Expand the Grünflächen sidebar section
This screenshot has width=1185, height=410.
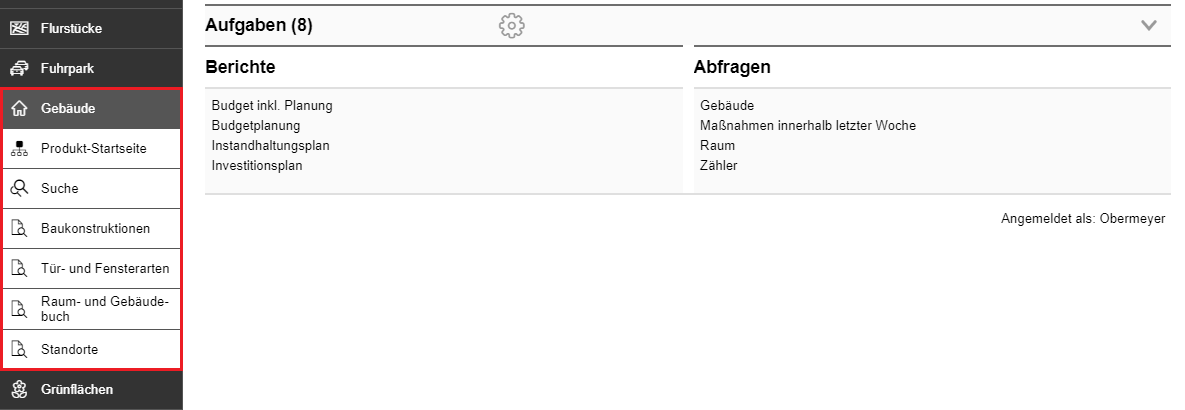(91, 390)
